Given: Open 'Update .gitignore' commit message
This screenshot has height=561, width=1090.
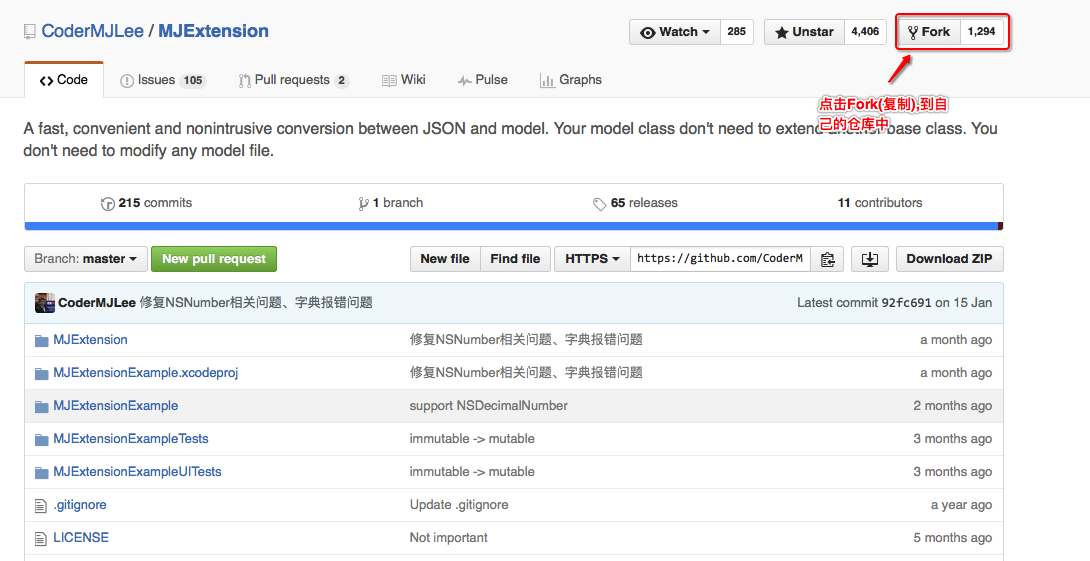Looking at the screenshot, I should click(x=459, y=505).
